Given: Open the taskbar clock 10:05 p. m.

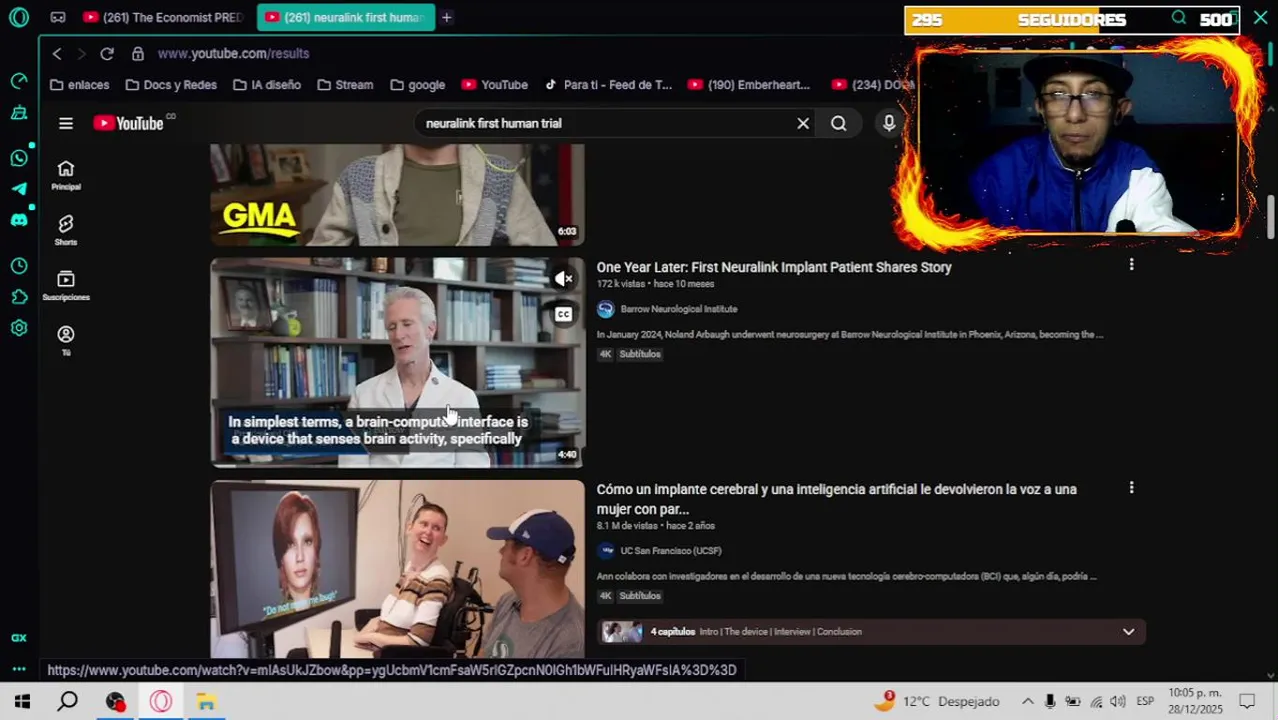Looking at the screenshot, I should [1195, 701].
